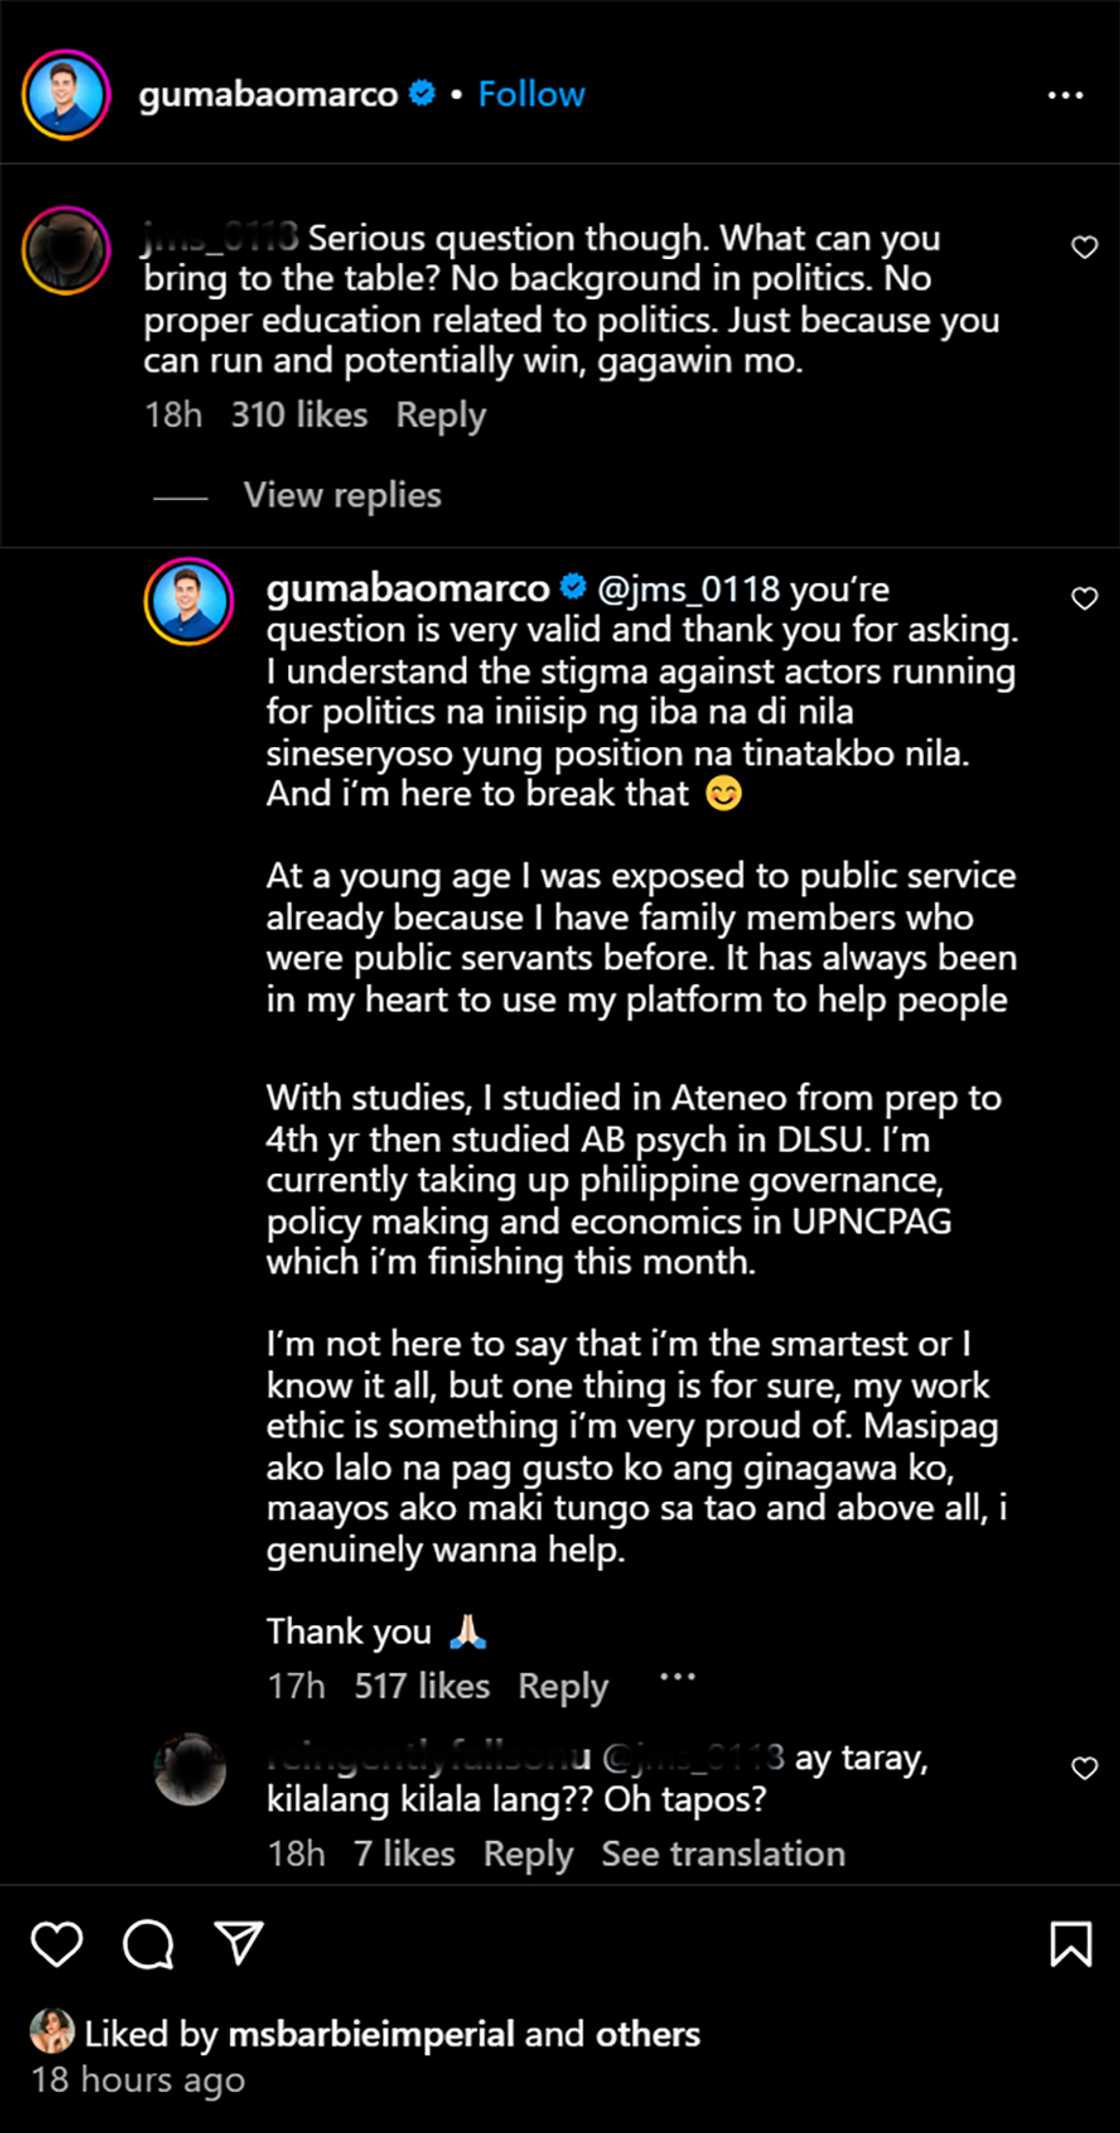
Task: Open more options on gumabaomarco's reply
Action: pyautogui.click(x=677, y=1677)
